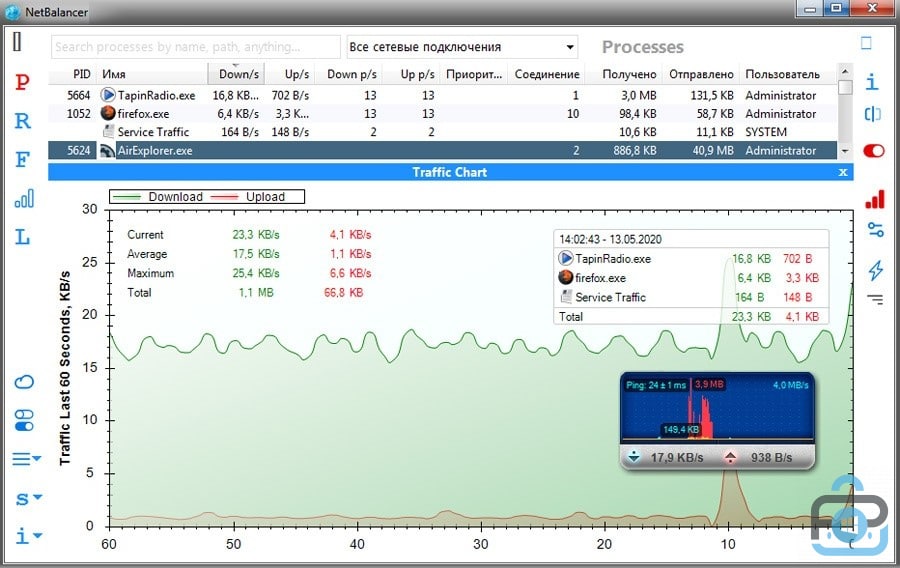The width and height of the screenshot is (900, 568).
Task: Open the cloud icon in left sidebar
Action: [24, 382]
